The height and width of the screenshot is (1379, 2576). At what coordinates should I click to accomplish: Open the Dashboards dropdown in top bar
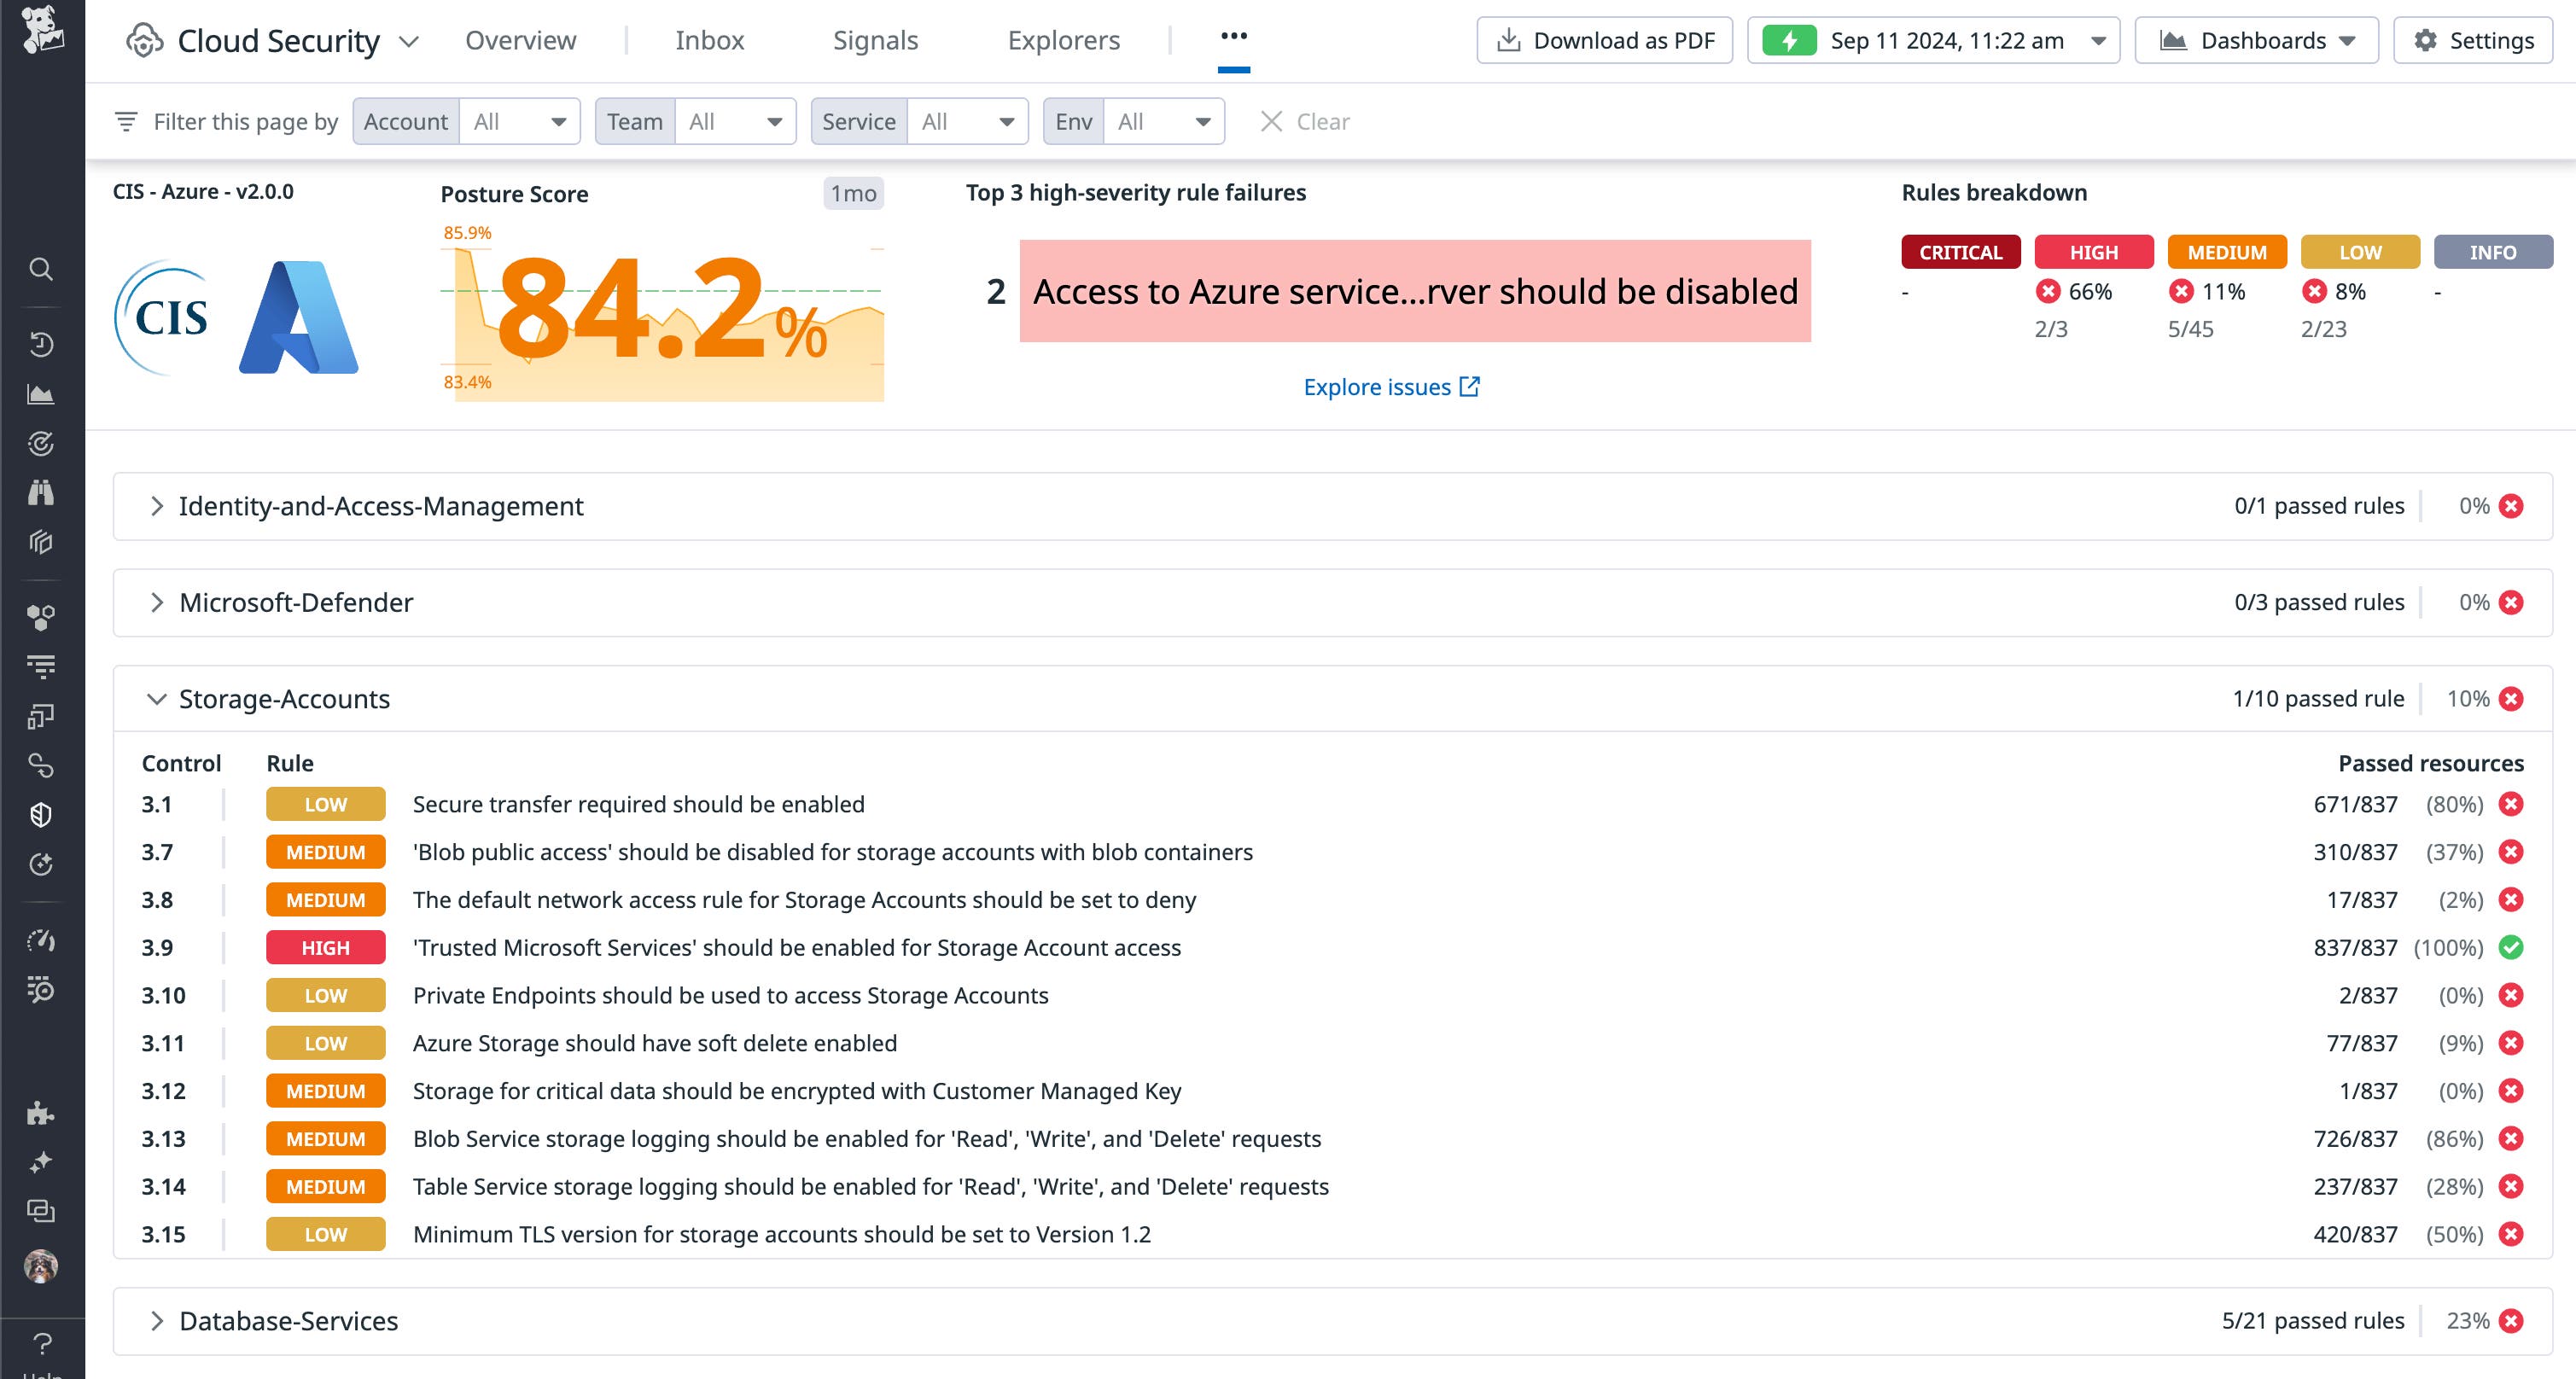(x=2256, y=40)
